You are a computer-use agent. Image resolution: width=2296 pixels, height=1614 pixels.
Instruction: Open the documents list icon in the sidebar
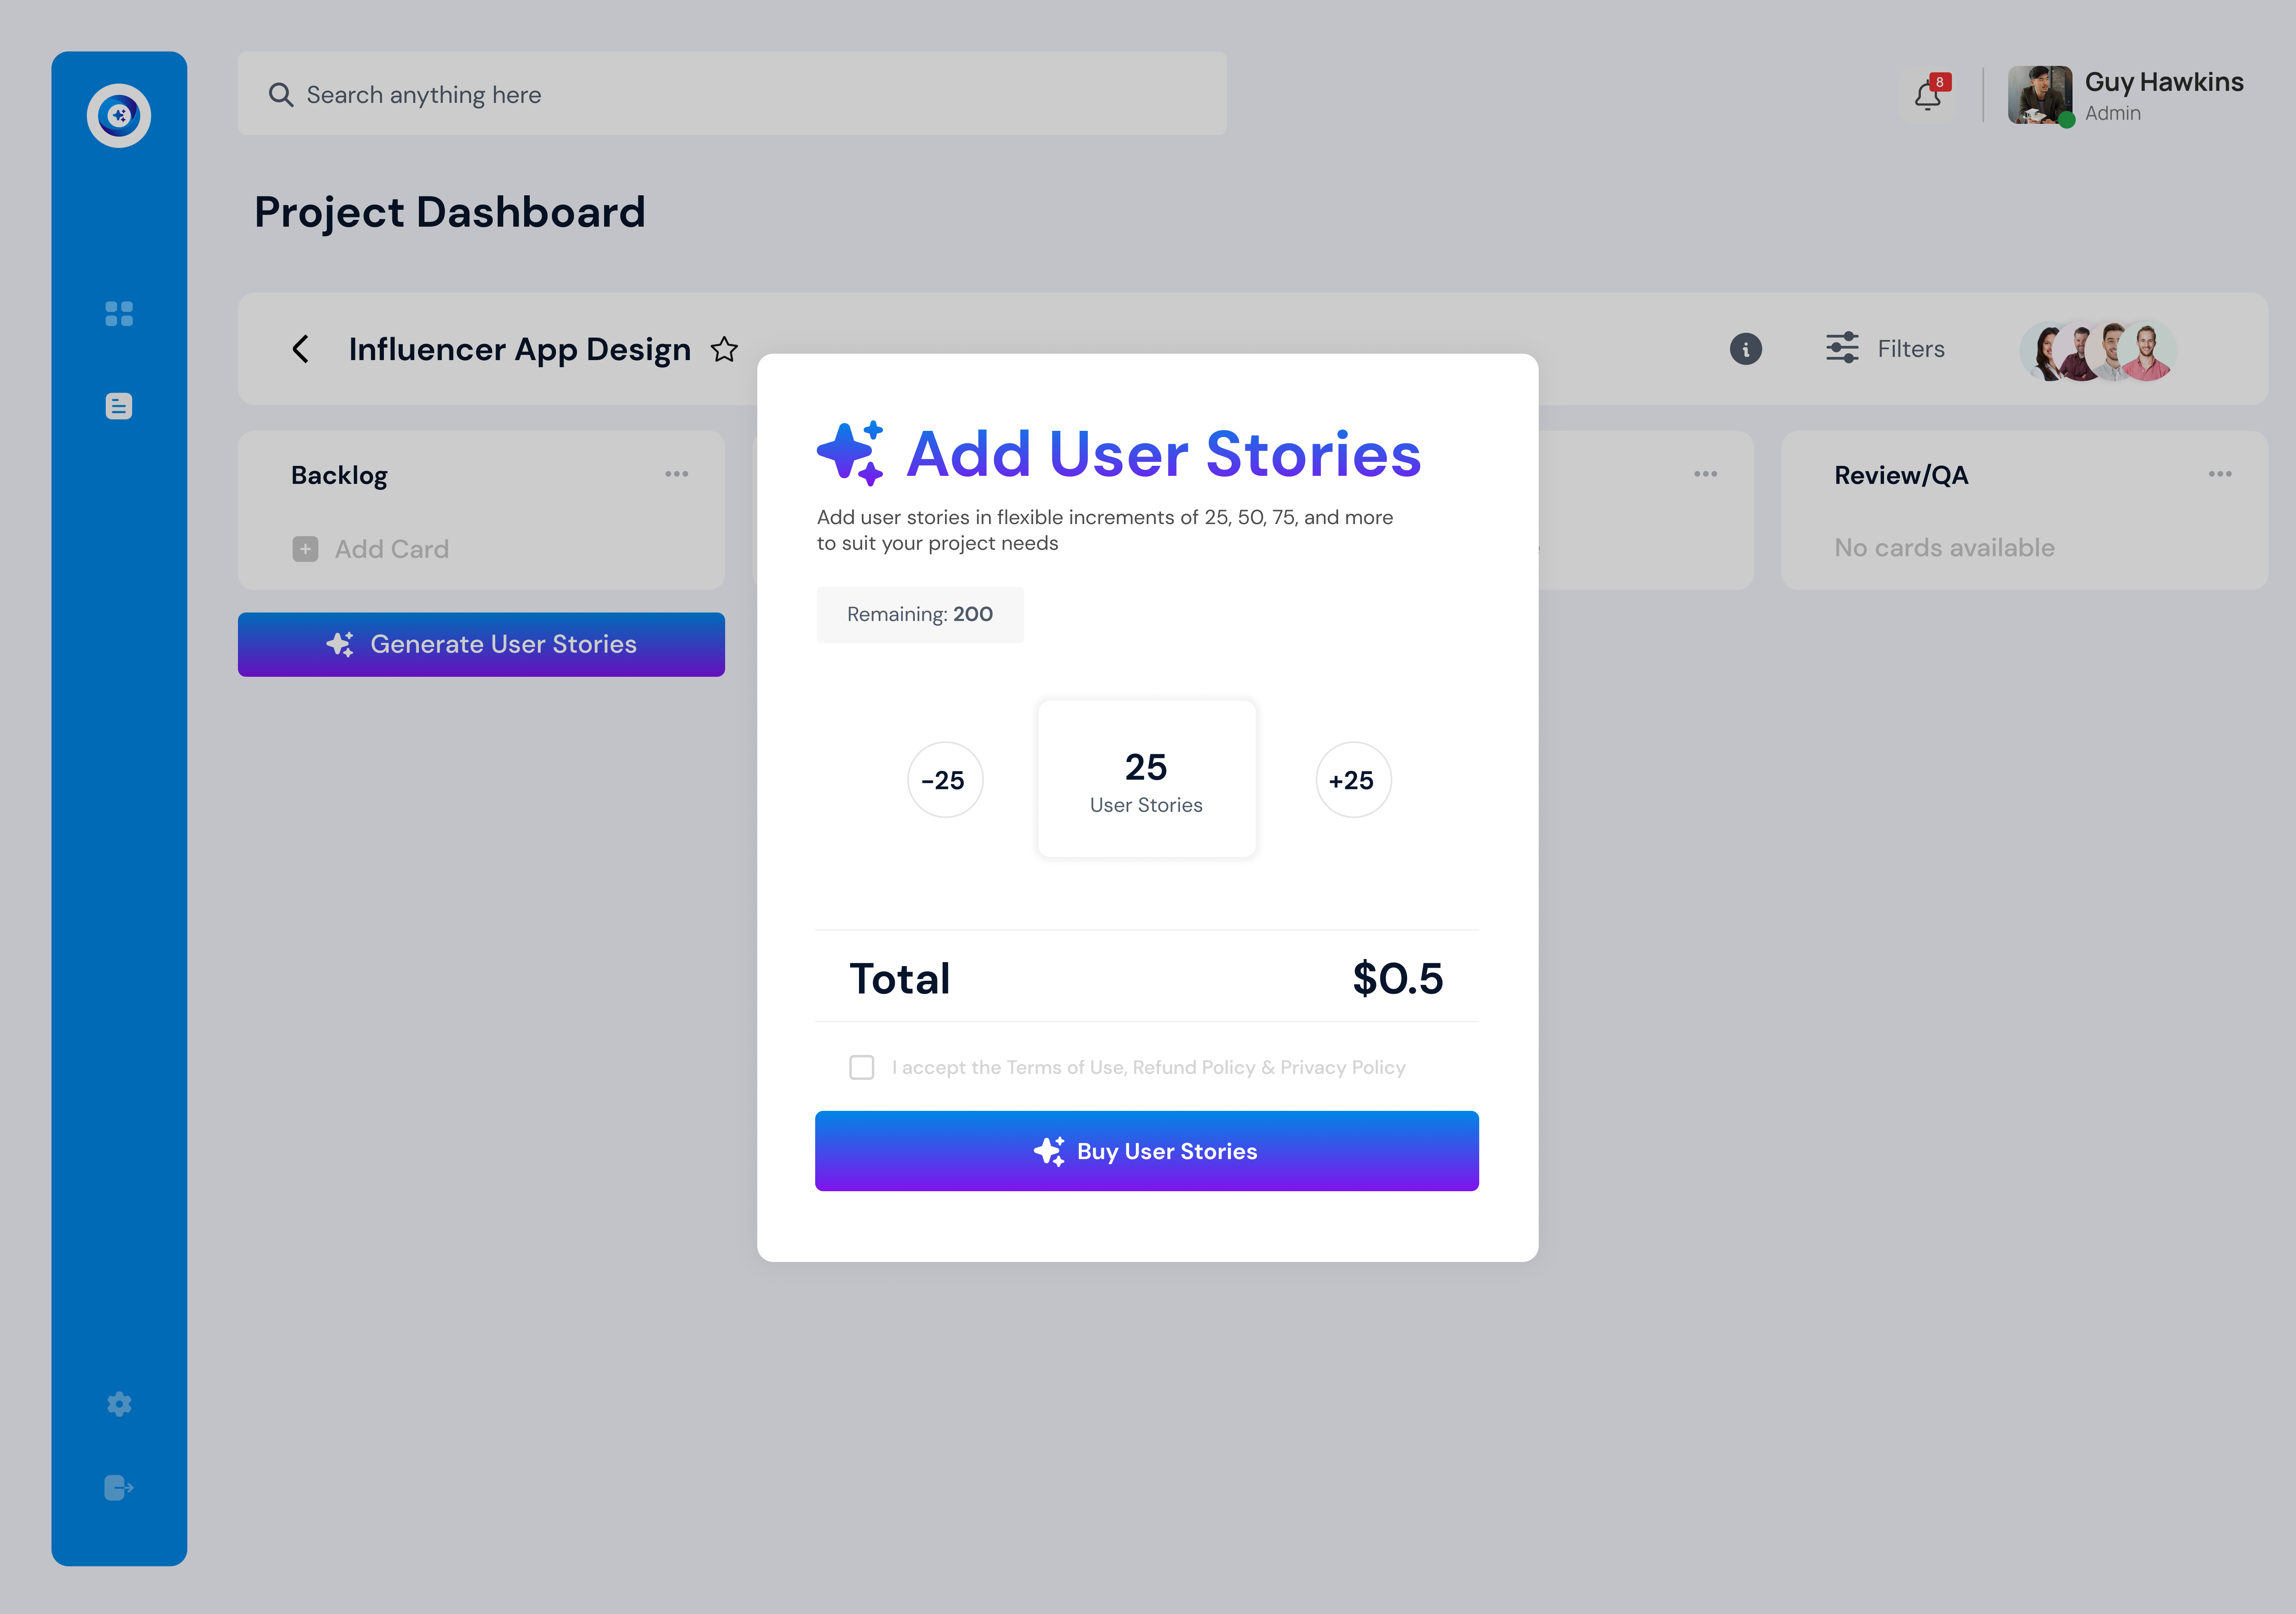(x=119, y=406)
